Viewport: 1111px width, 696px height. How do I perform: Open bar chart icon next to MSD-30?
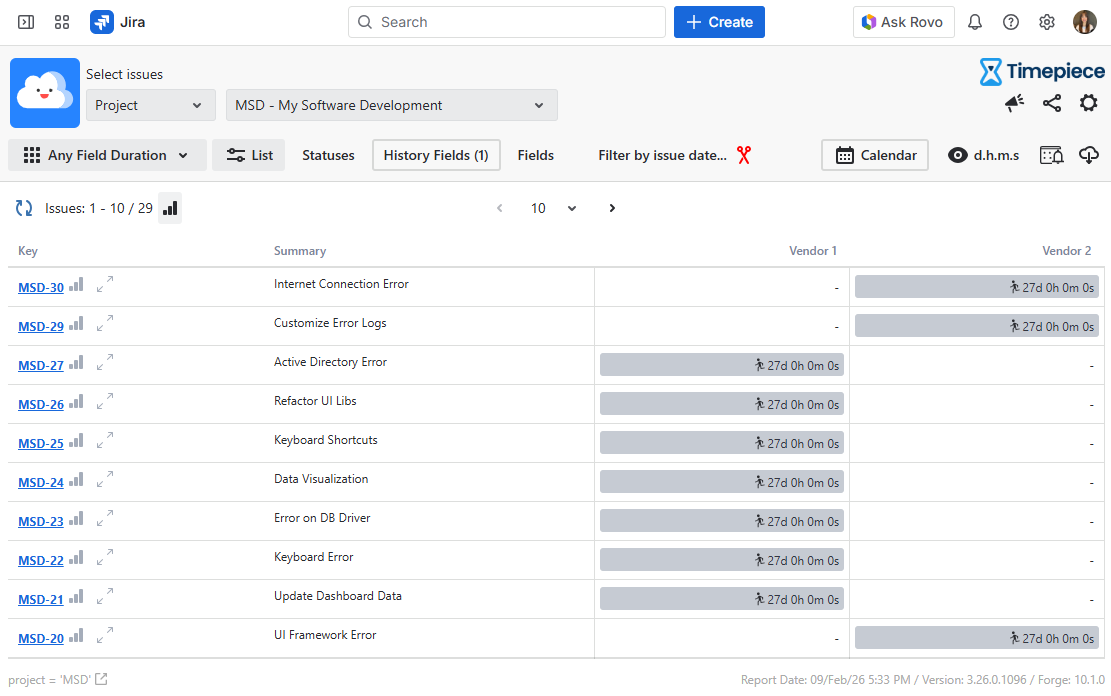tap(76, 286)
